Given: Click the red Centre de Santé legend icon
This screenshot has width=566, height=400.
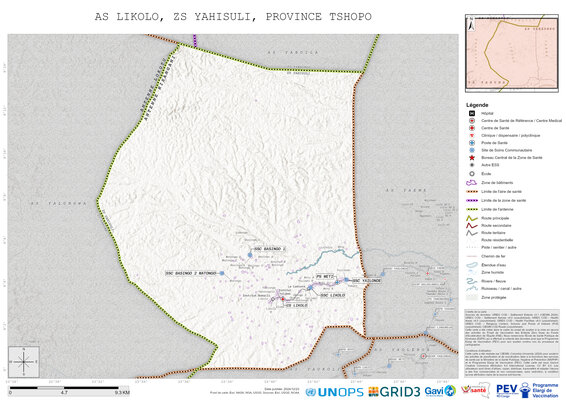Looking at the screenshot, I should coord(472,128).
